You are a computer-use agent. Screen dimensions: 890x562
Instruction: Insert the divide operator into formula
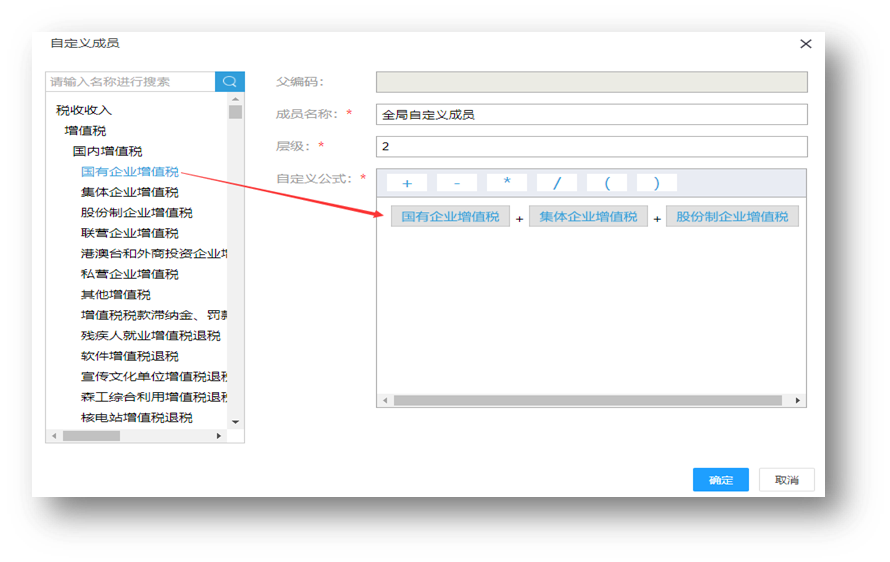pos(557,183)
